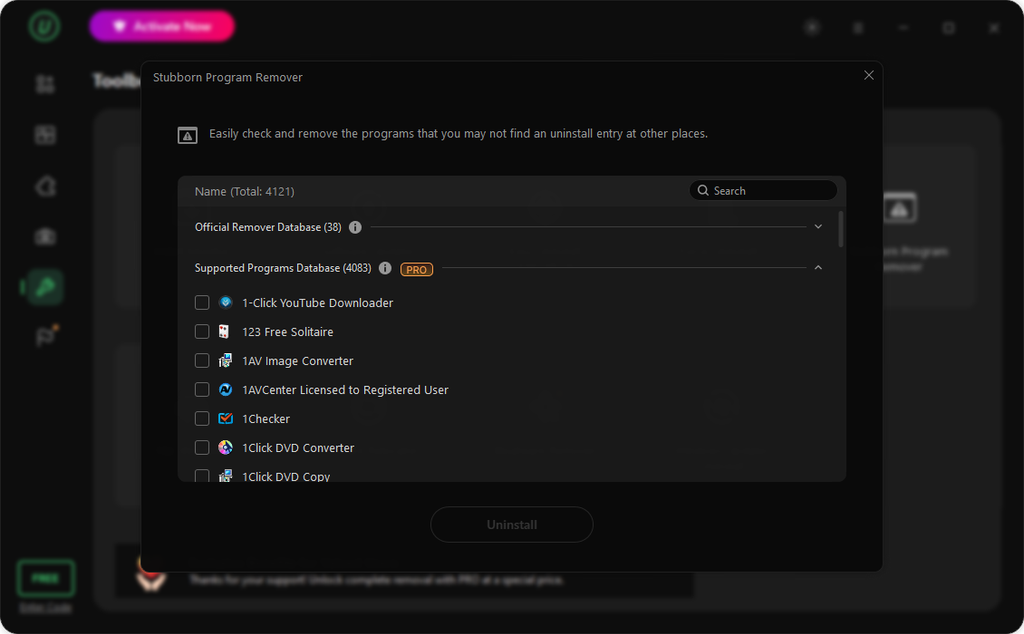Click the program list vertical scrollbar
Image resolution: width=1024 pixels, height=634 pixels.
click(x=840, y=229)
